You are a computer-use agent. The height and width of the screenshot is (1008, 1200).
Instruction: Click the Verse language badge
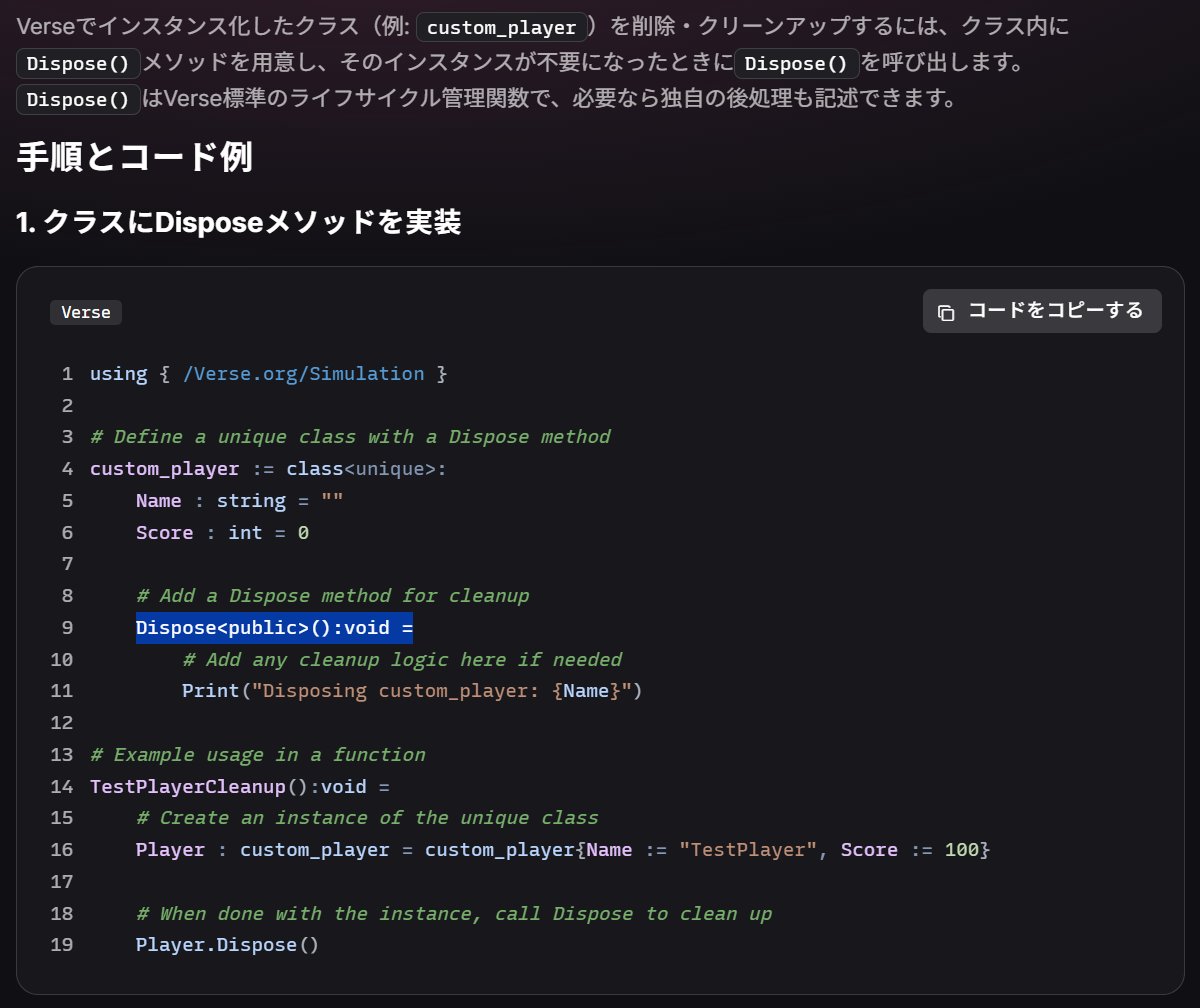coord(86,312)
